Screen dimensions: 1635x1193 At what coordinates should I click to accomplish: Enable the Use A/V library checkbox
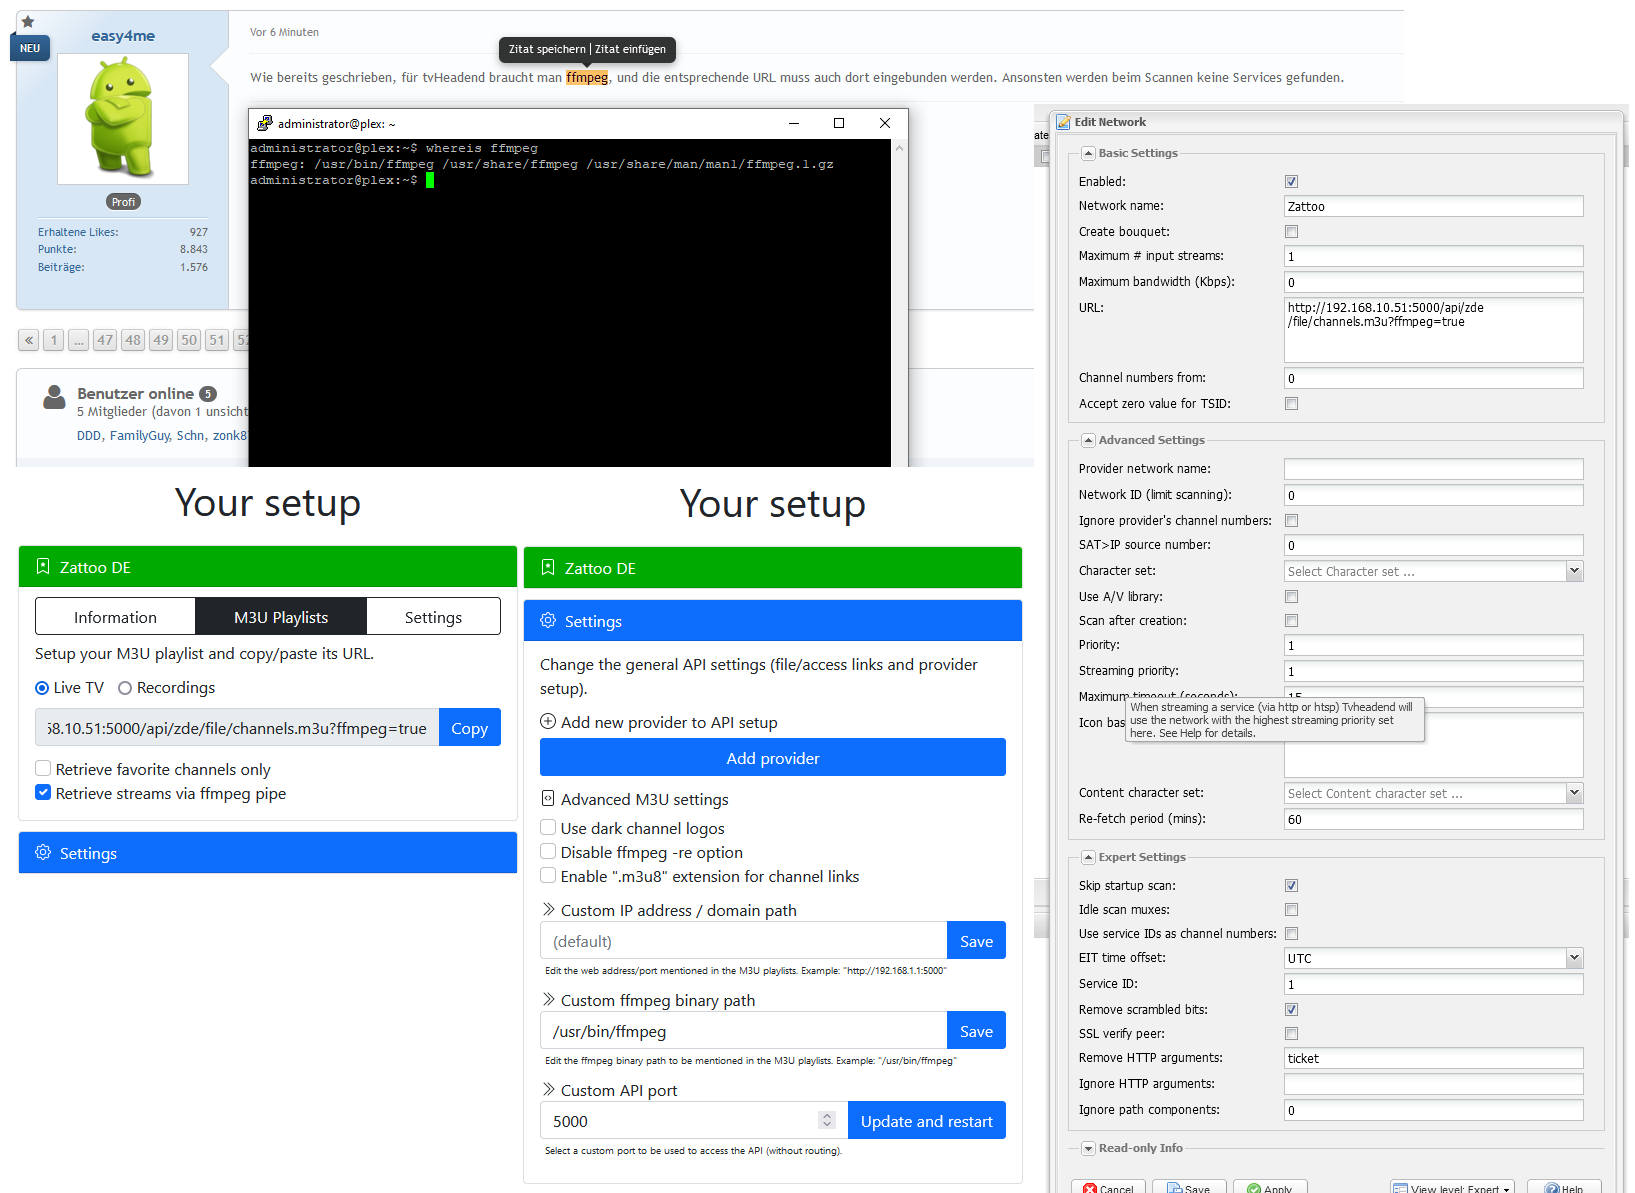1291,597
